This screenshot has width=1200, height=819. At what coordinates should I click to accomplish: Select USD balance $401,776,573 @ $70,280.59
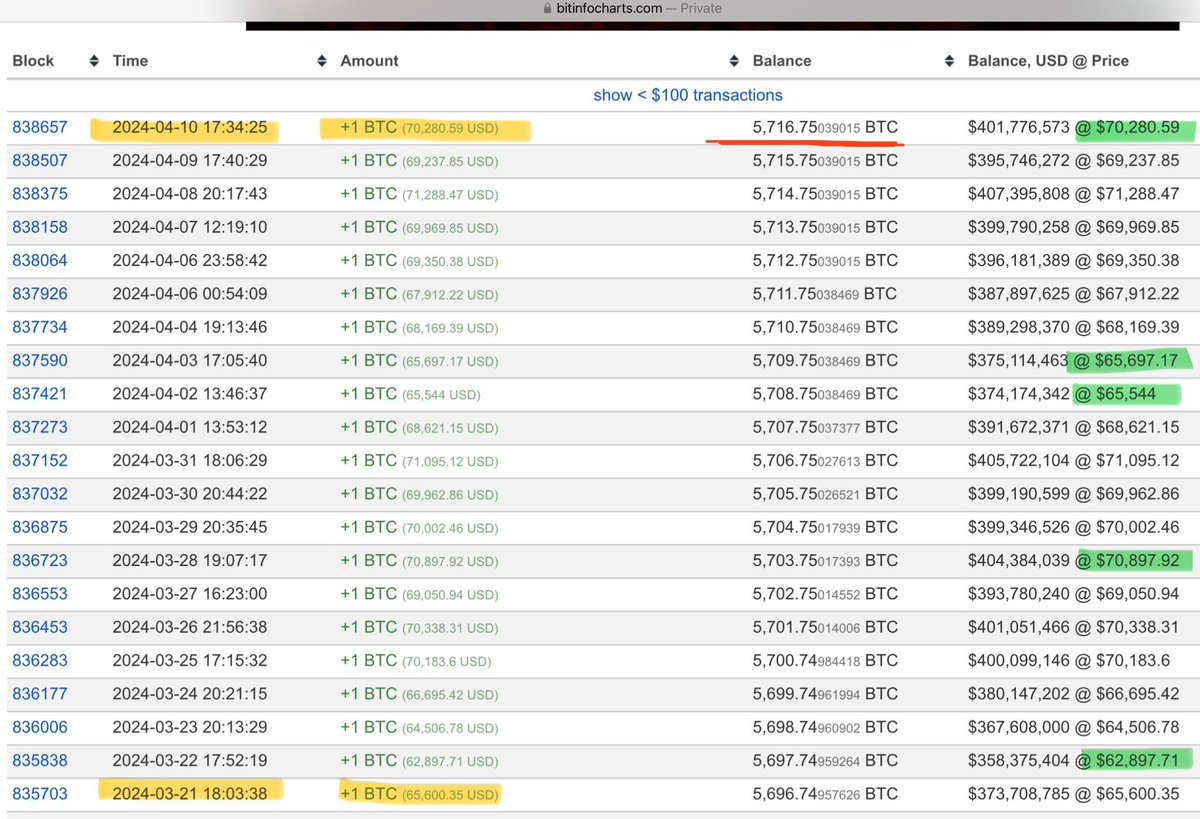pyautogui.click(x=1073, y=127)
